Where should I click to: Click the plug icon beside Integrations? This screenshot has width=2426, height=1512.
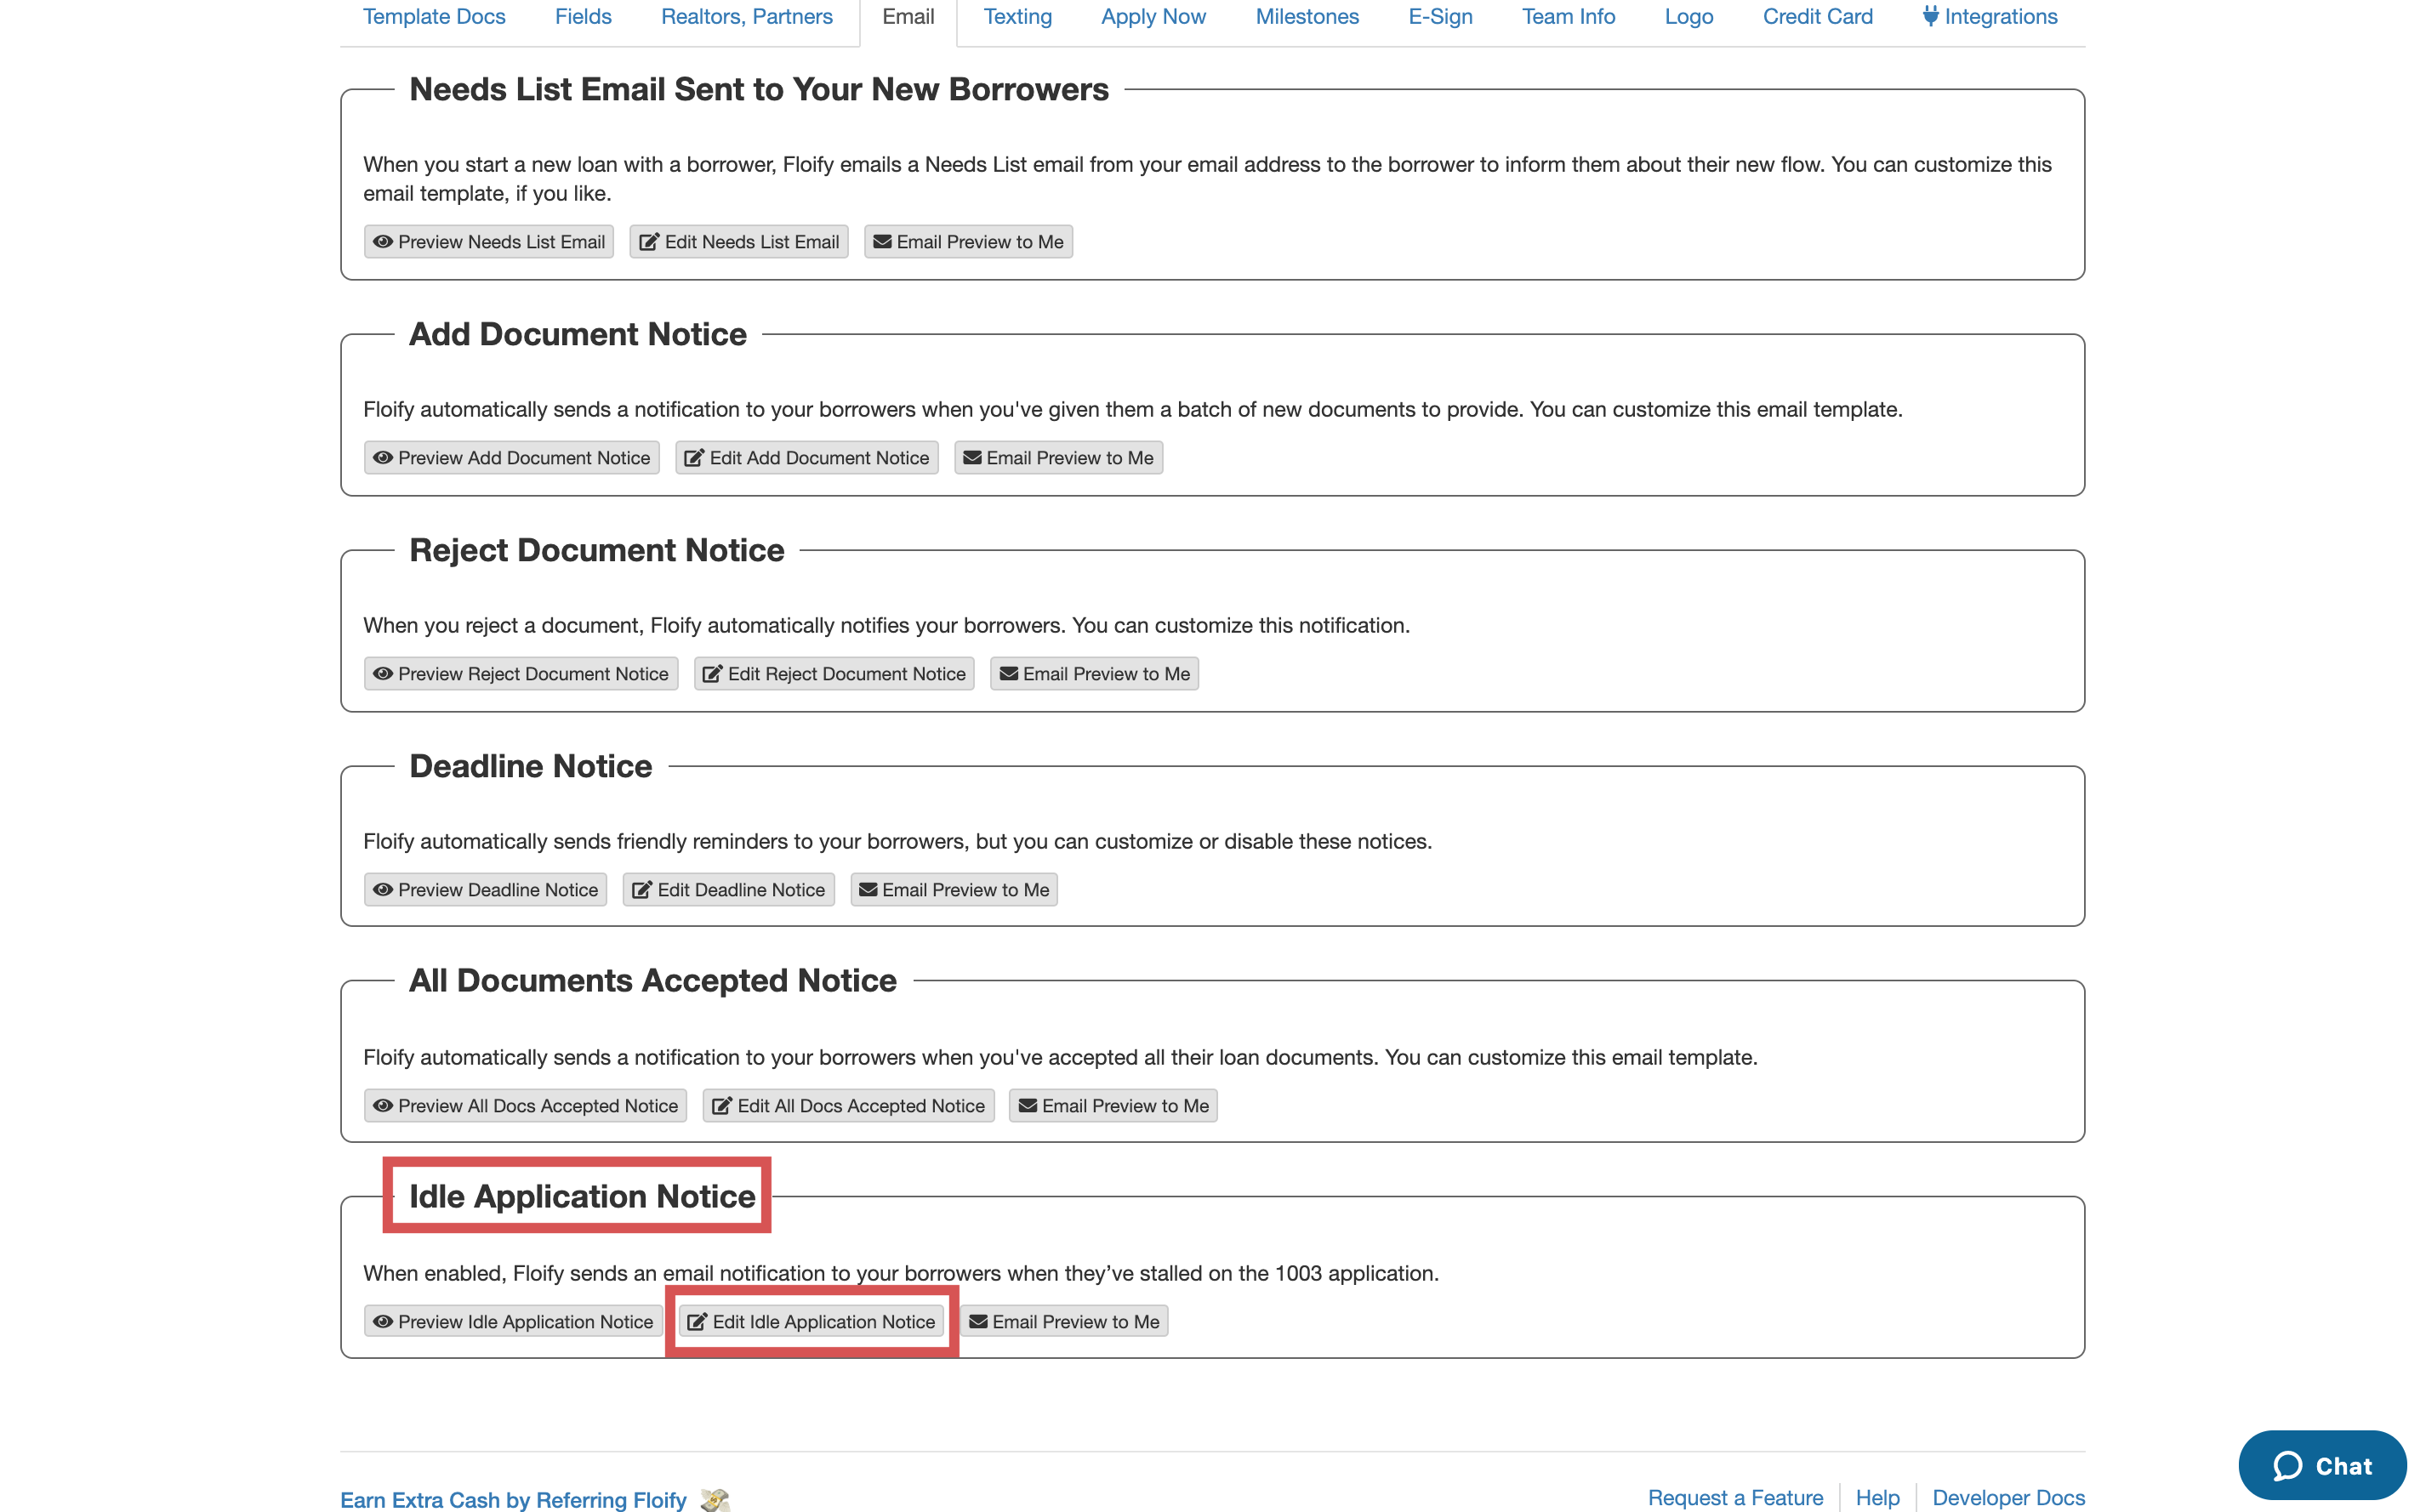(1930, 16)
